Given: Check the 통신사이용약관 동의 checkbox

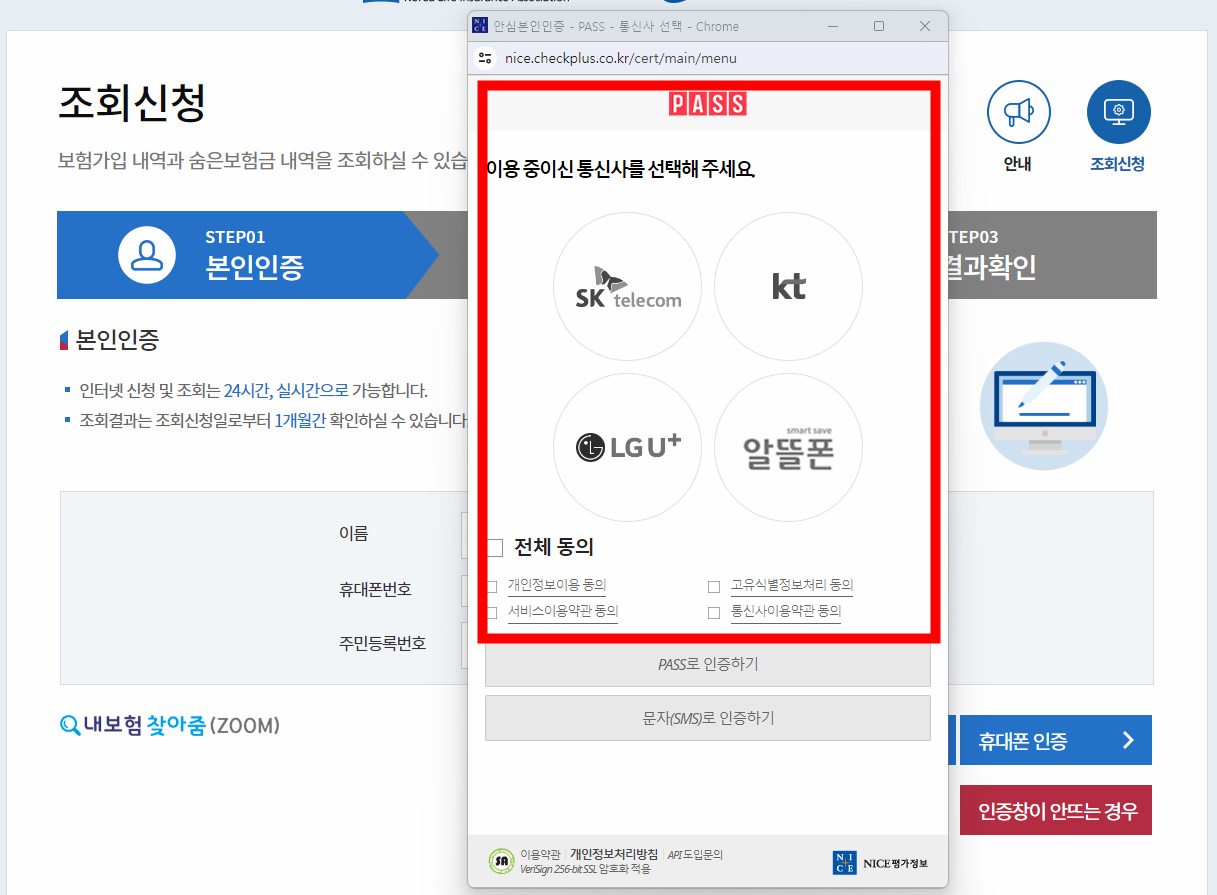Looking at the screenshot, I should (x=714, y=612).
